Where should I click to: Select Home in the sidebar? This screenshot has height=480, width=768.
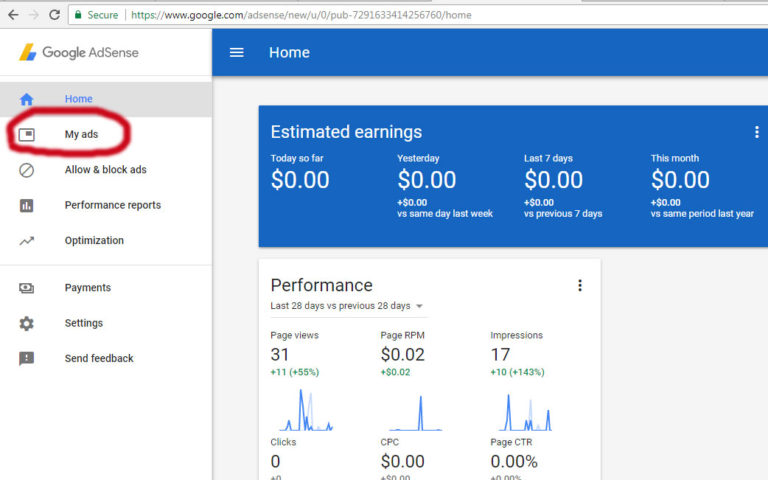tap(106, 99)
